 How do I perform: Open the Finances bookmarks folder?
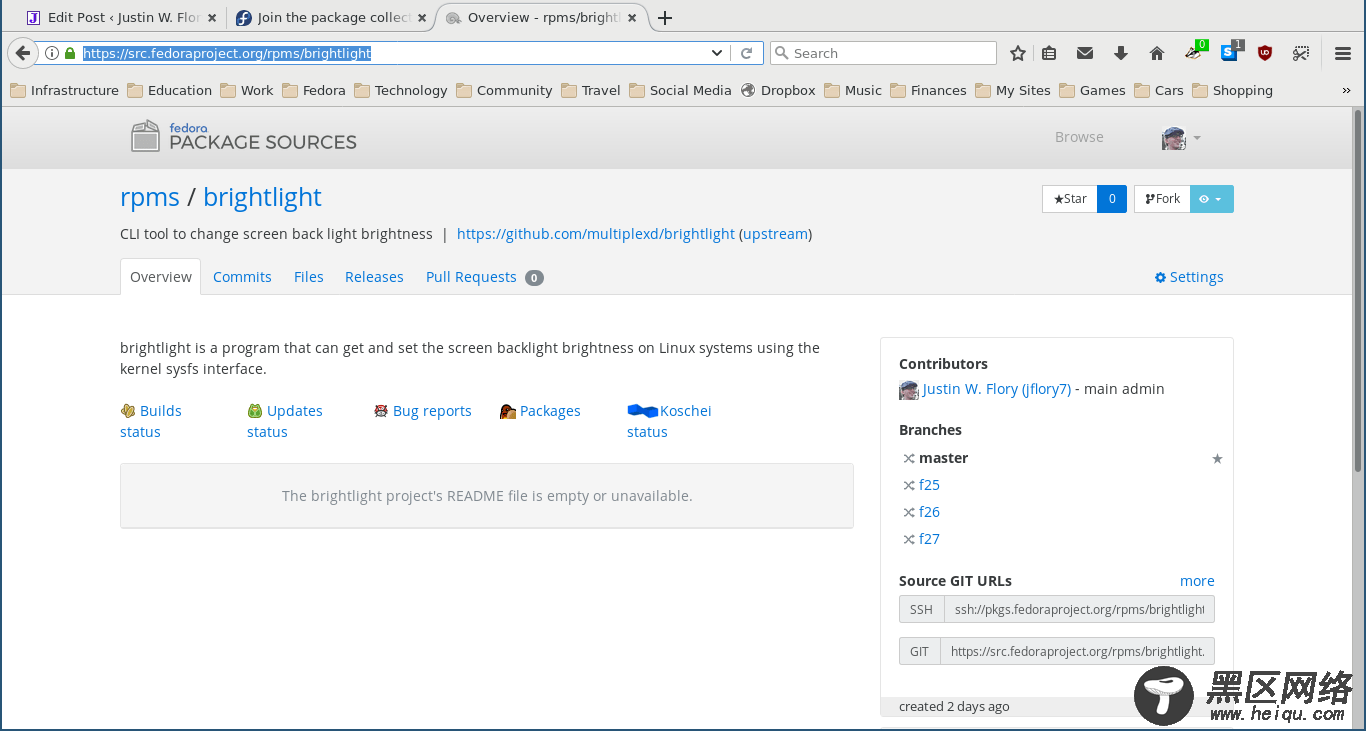coord(928,90)
